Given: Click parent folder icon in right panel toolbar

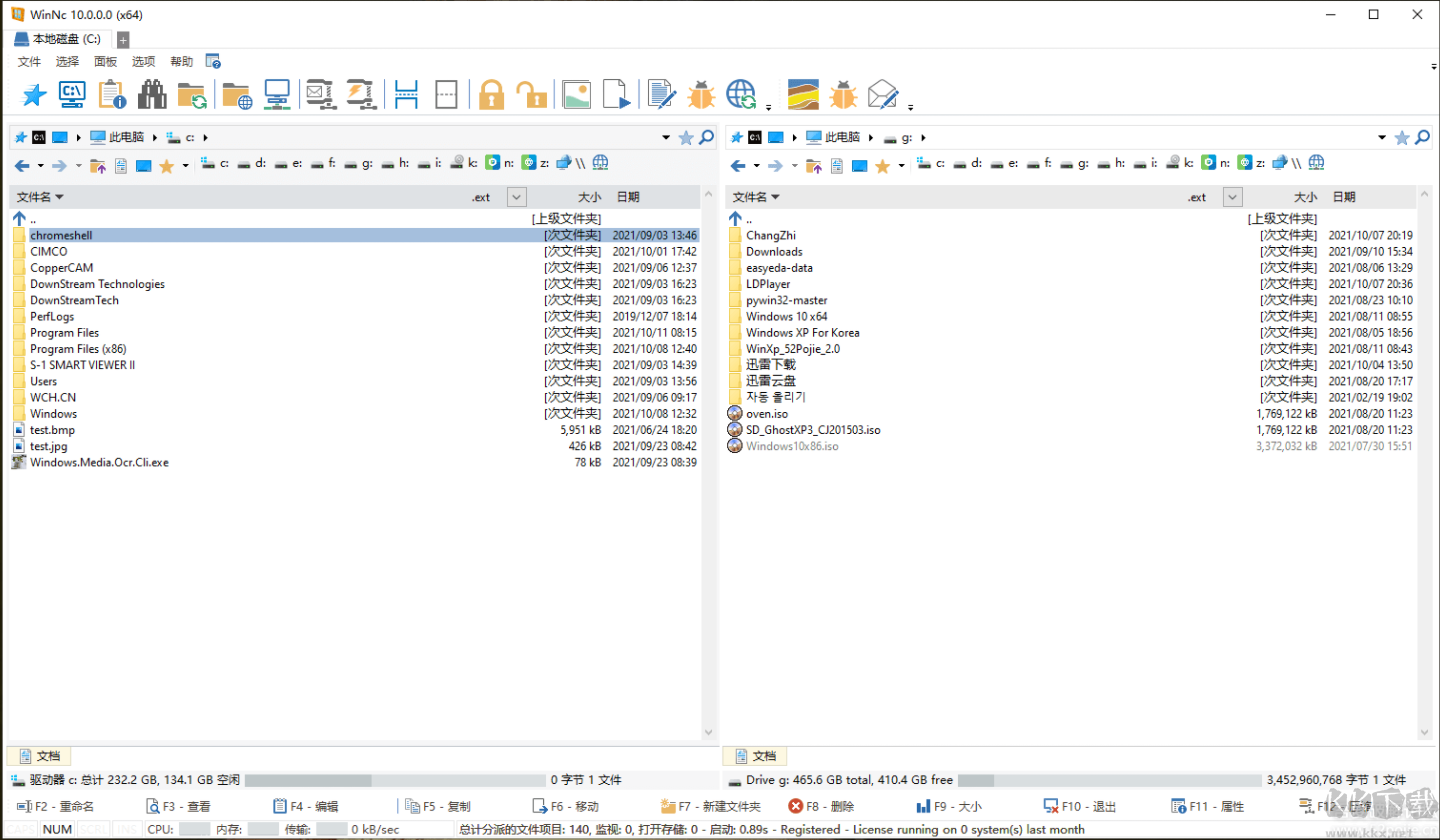Looking at the screenshot, I should [x=814, y=165].
